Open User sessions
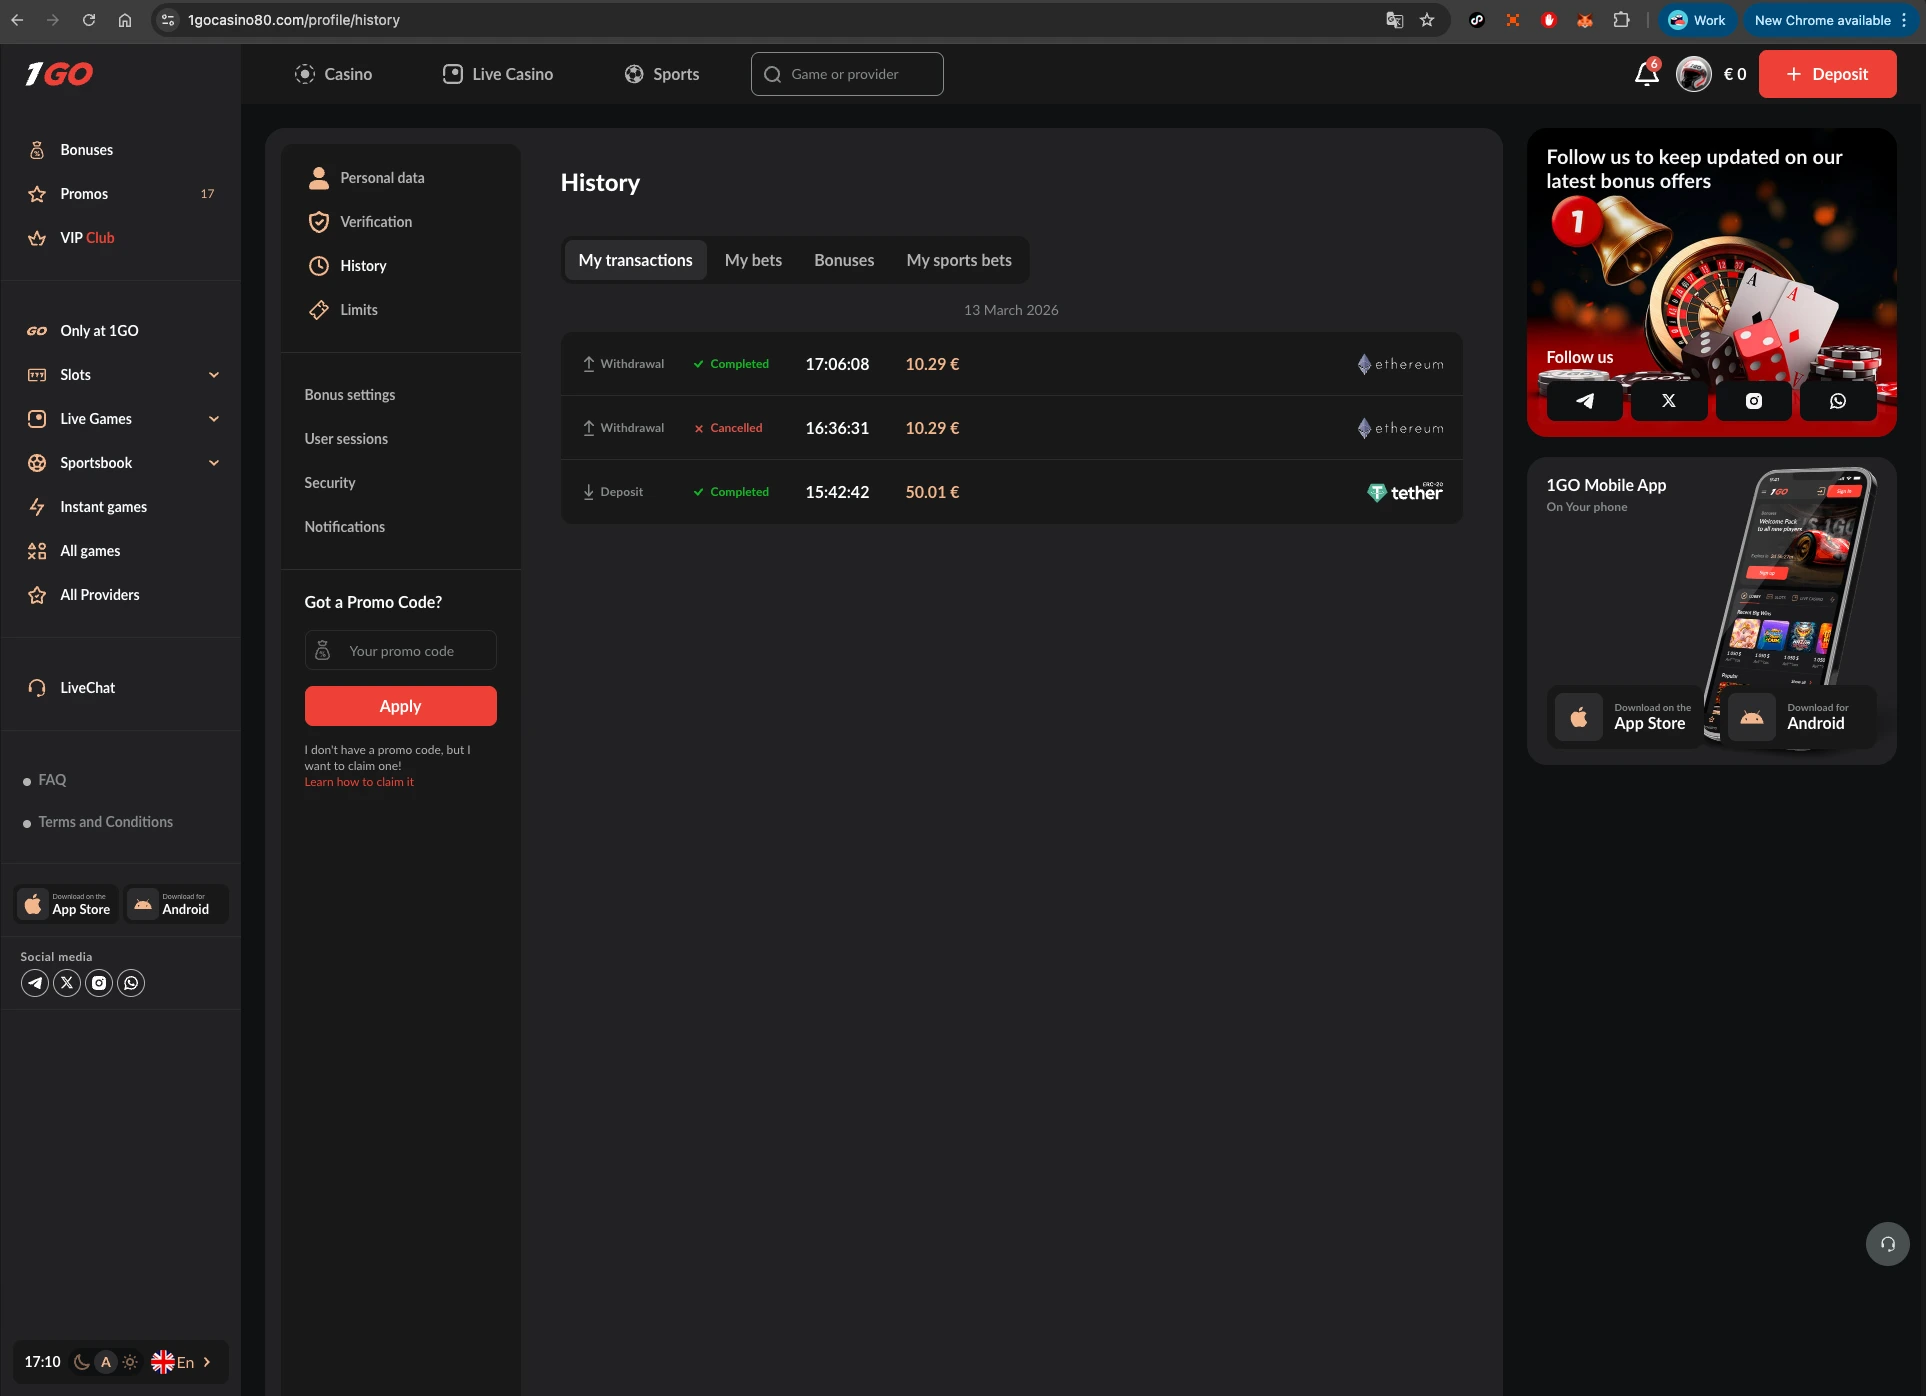This screenshot has height=1396, width=1926. tap(346, 439)
